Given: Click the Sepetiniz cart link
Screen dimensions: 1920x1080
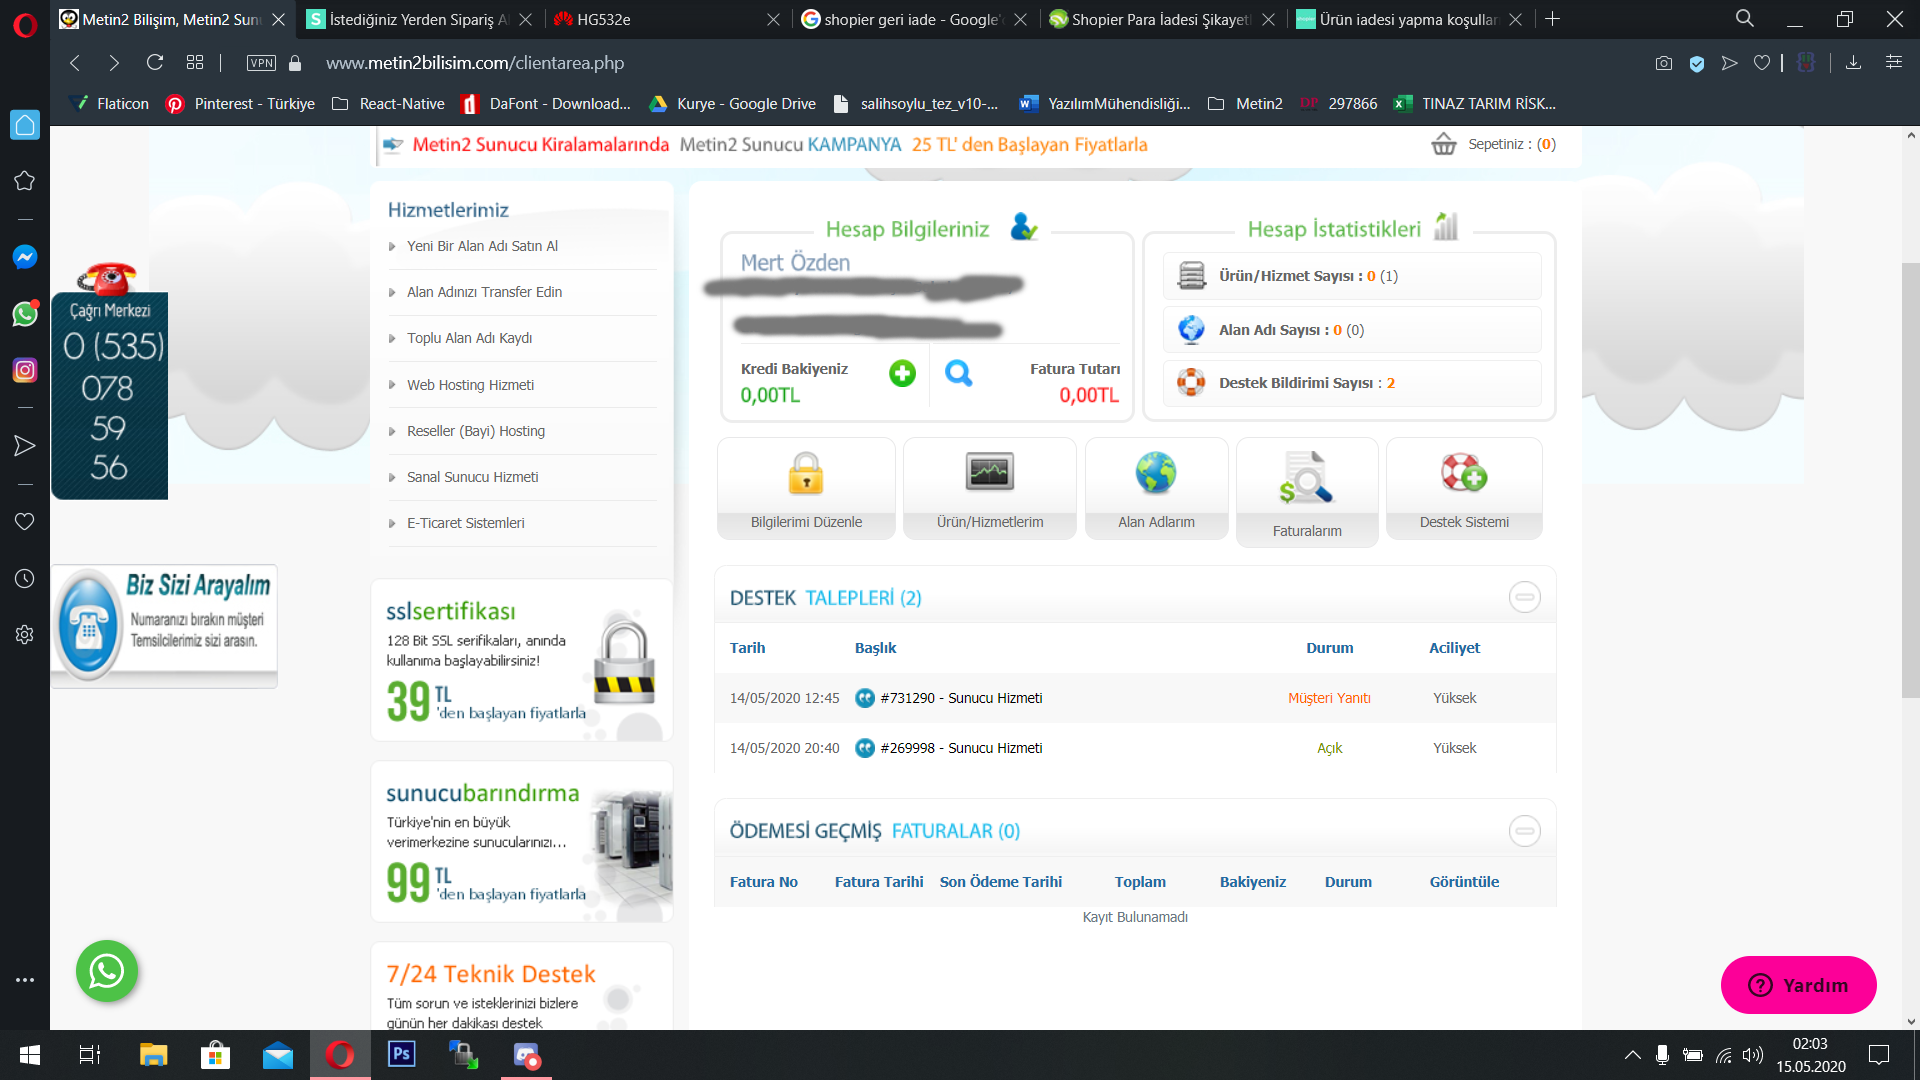Looking at the screenshot, I should pyautogui.click(x=1511, y=144).
